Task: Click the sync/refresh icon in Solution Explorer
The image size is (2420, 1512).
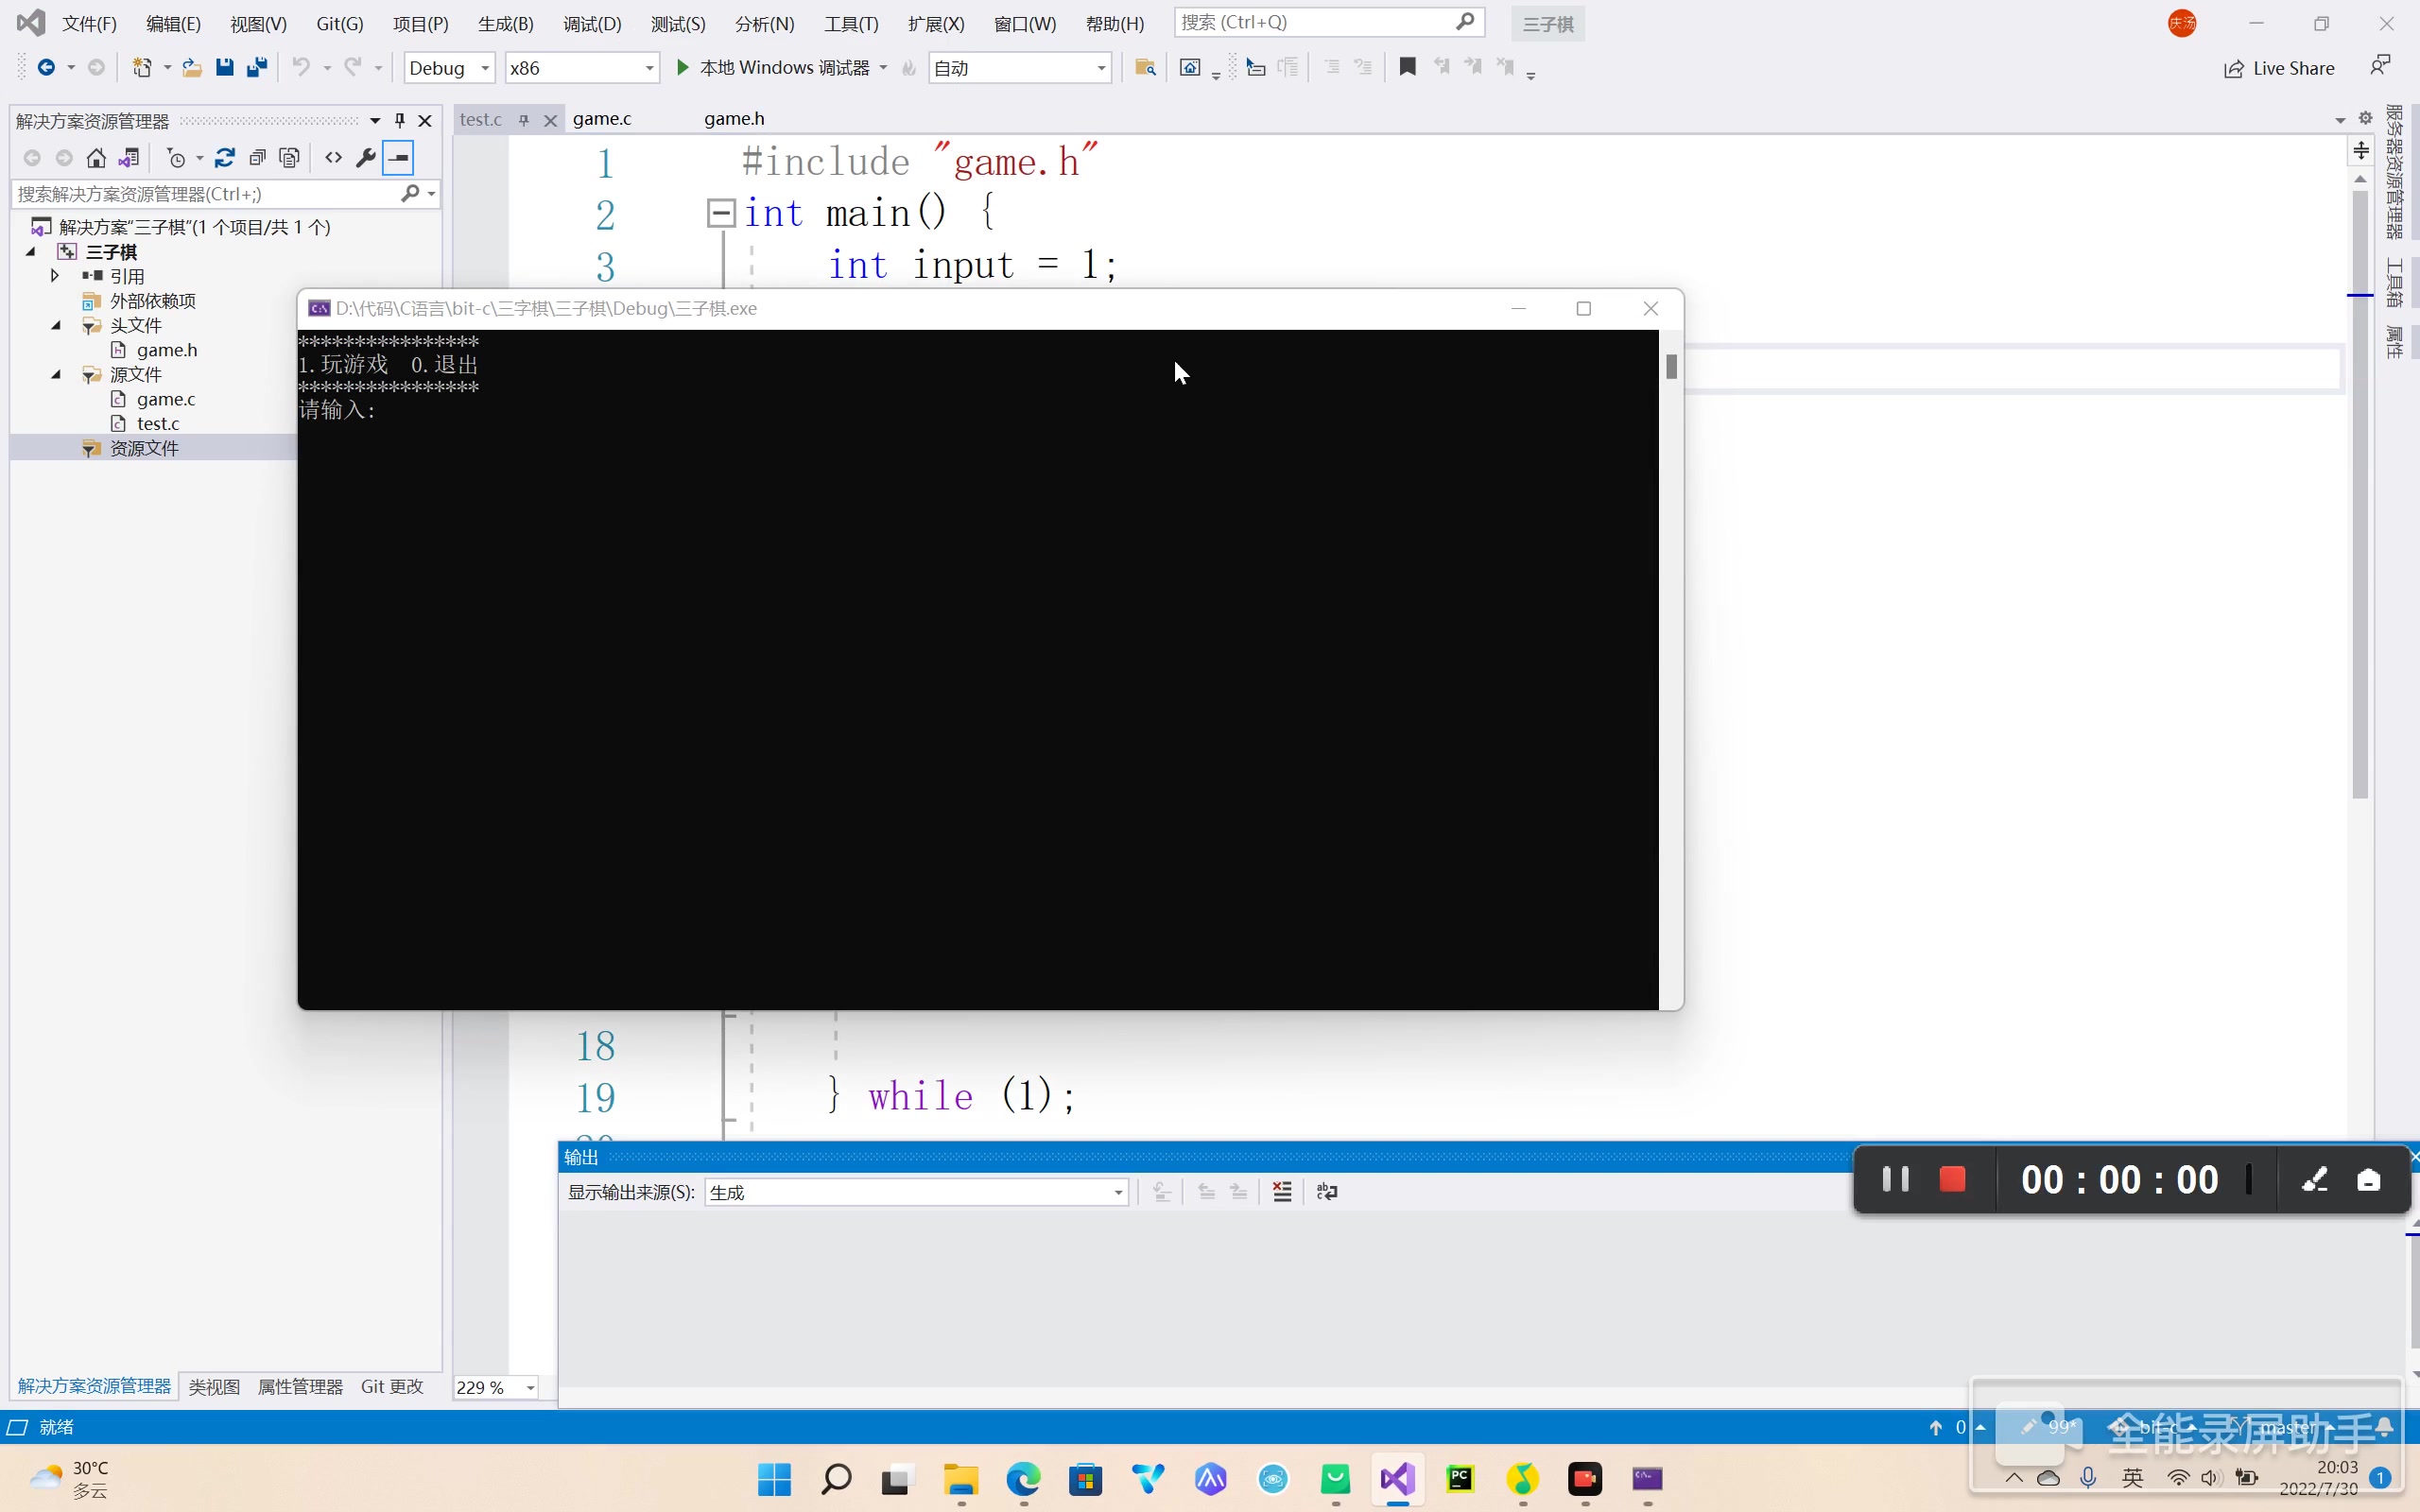Action: (x=225, y=158)
